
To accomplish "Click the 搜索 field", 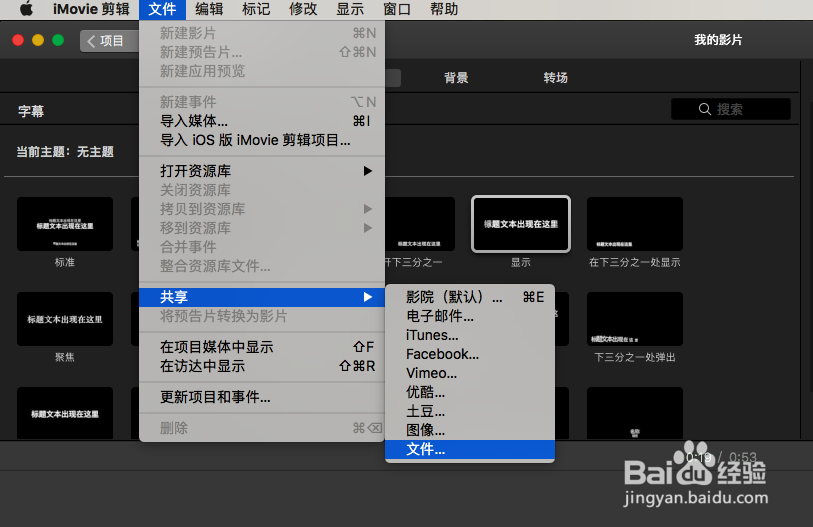I will [731, 109].
